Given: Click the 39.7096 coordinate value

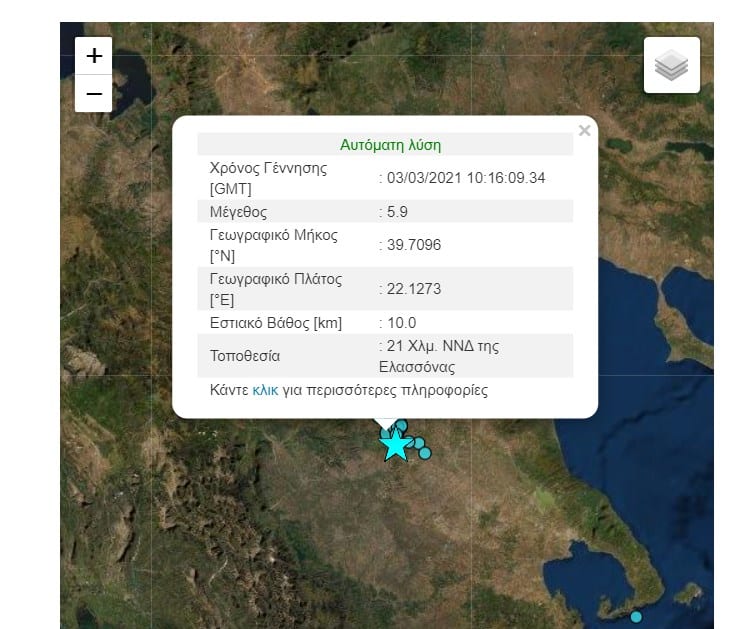Looking at the screenshot, I should [x=412, y=245].
